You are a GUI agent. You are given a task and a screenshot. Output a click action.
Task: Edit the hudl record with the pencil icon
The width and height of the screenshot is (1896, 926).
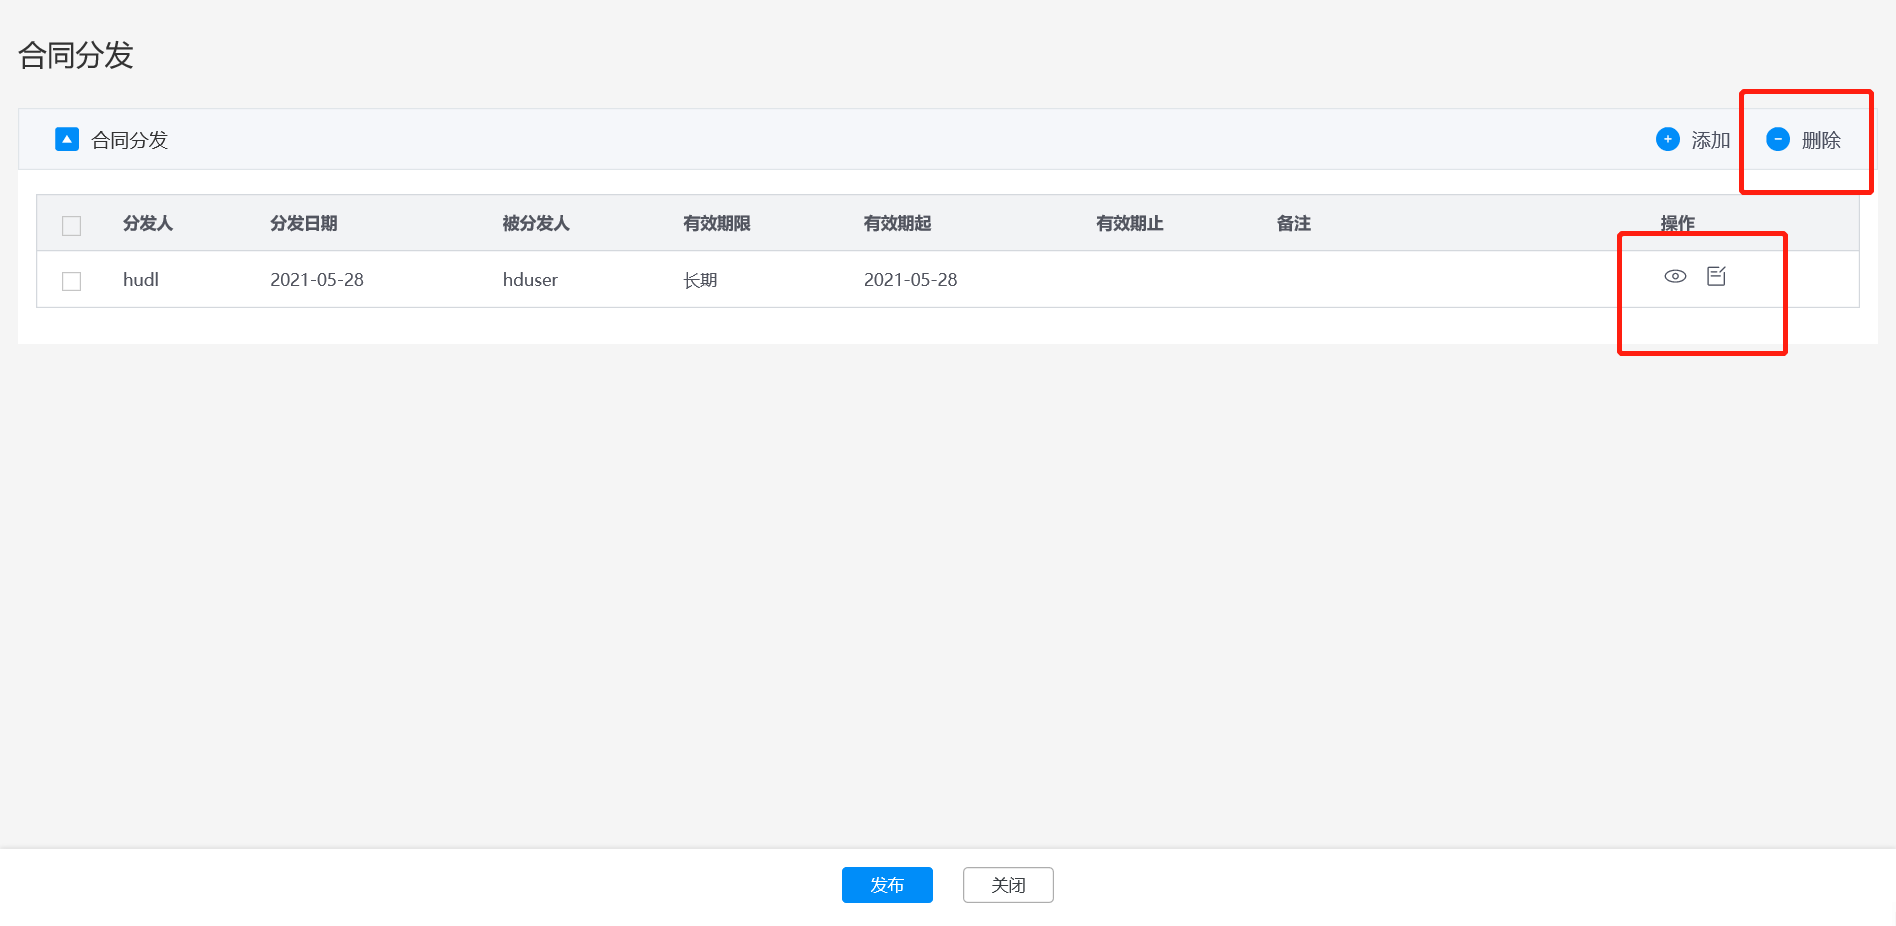pos(1716,276)
